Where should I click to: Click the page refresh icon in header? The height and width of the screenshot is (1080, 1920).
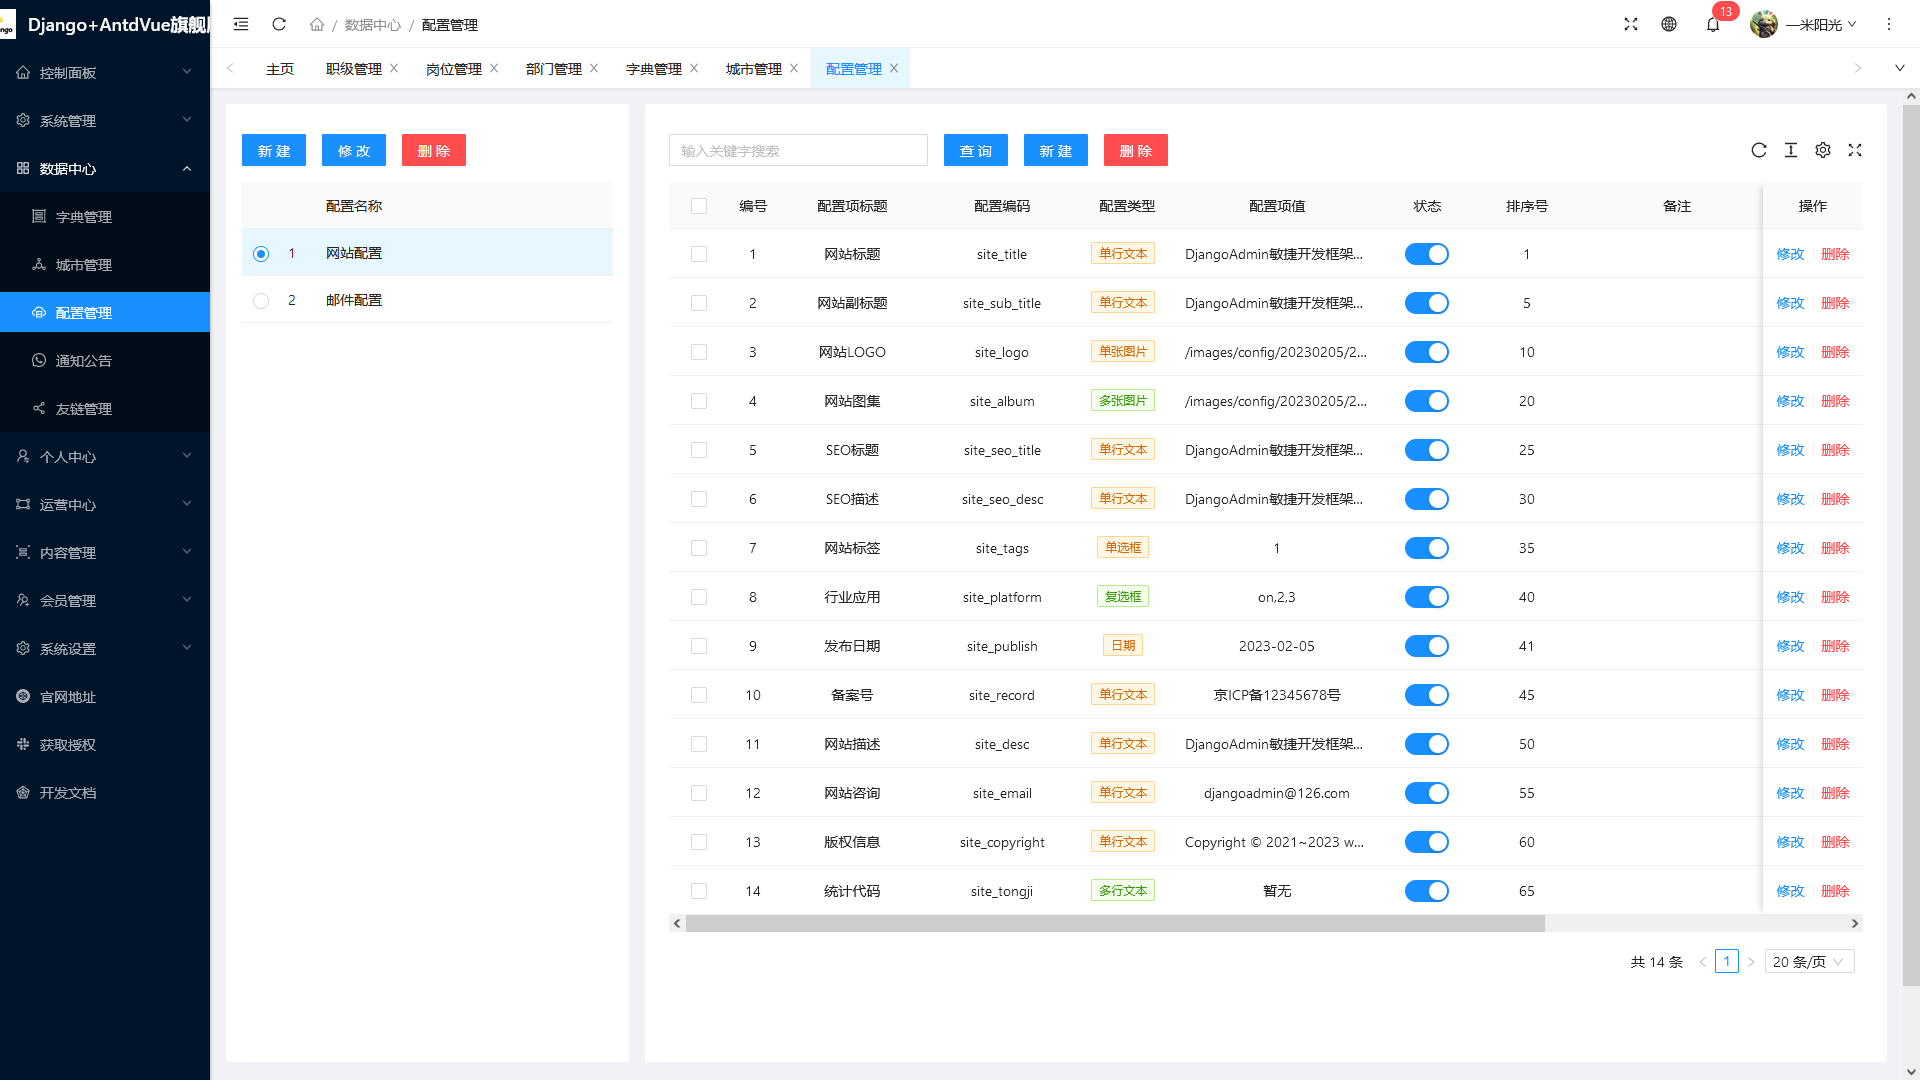tap(279, 24)
